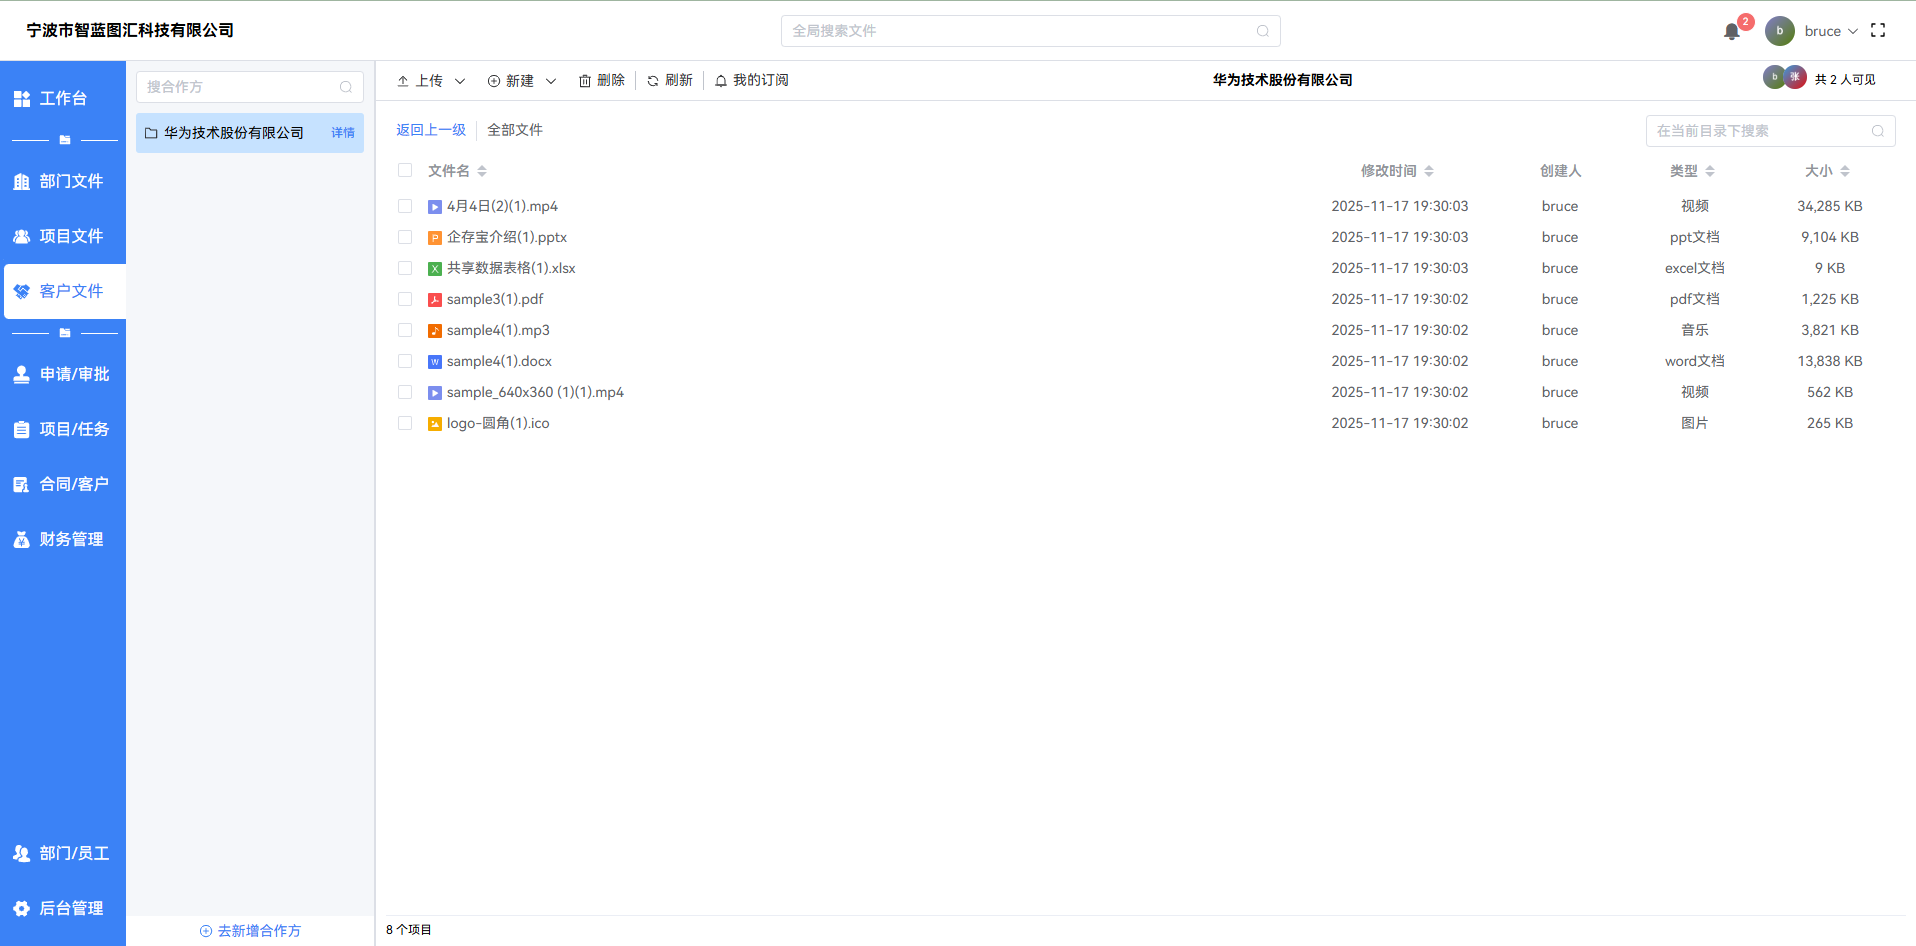Click the refresh icon in the toolbar
Image resolution: width=1916 pixels, height=946 pixels.
click(653, 81)
